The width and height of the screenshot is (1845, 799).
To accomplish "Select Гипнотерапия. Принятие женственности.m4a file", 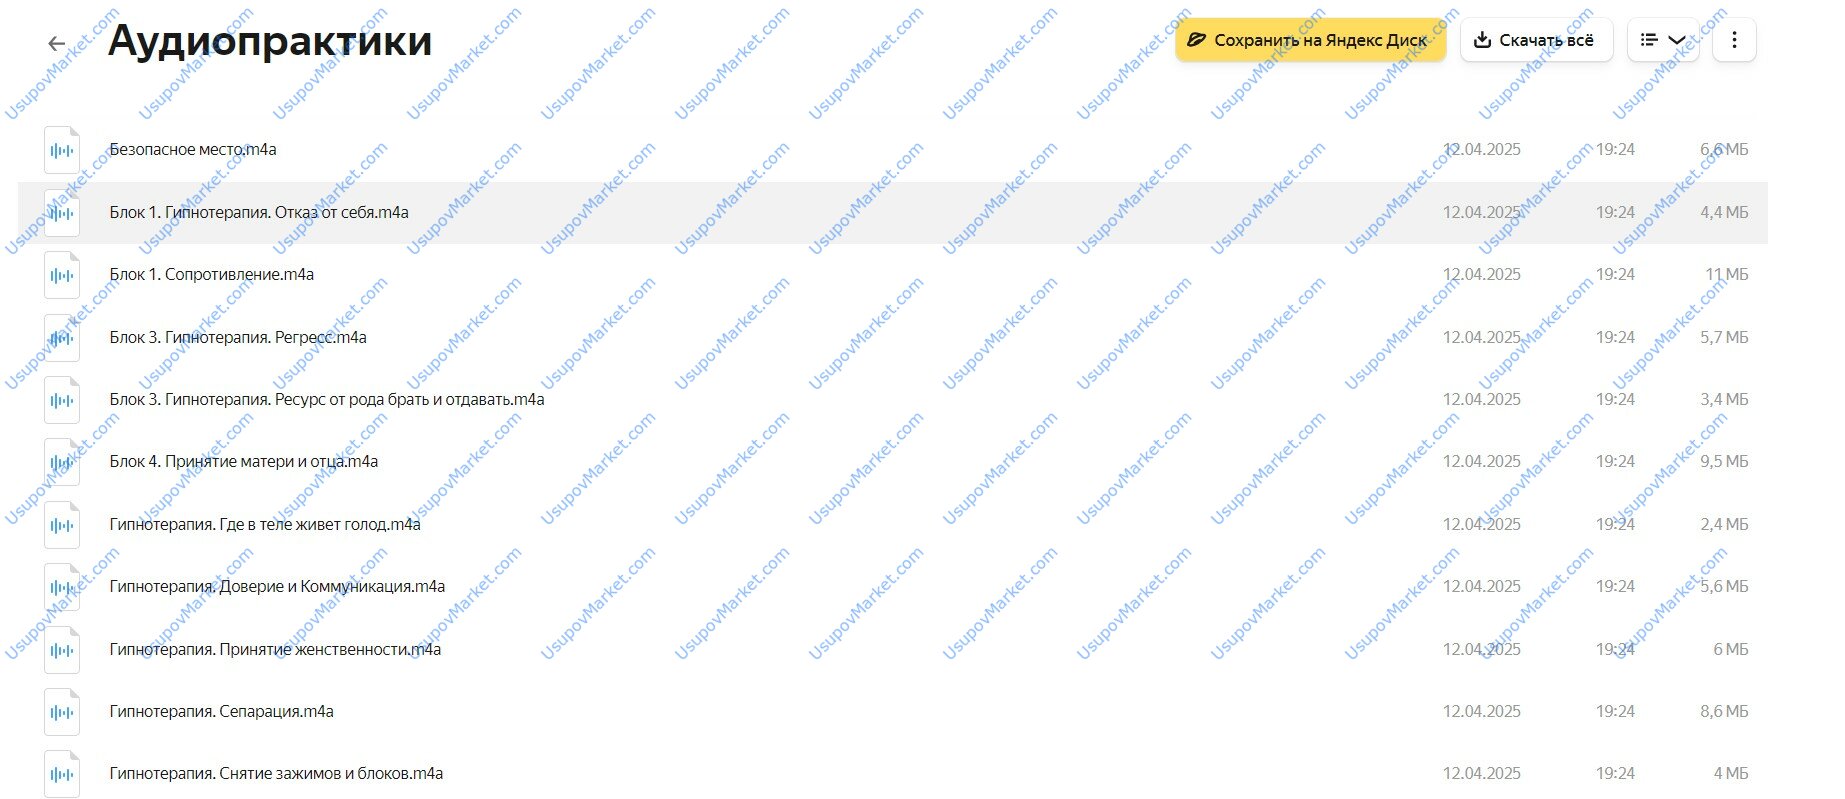I will click(x=275, y=649).
